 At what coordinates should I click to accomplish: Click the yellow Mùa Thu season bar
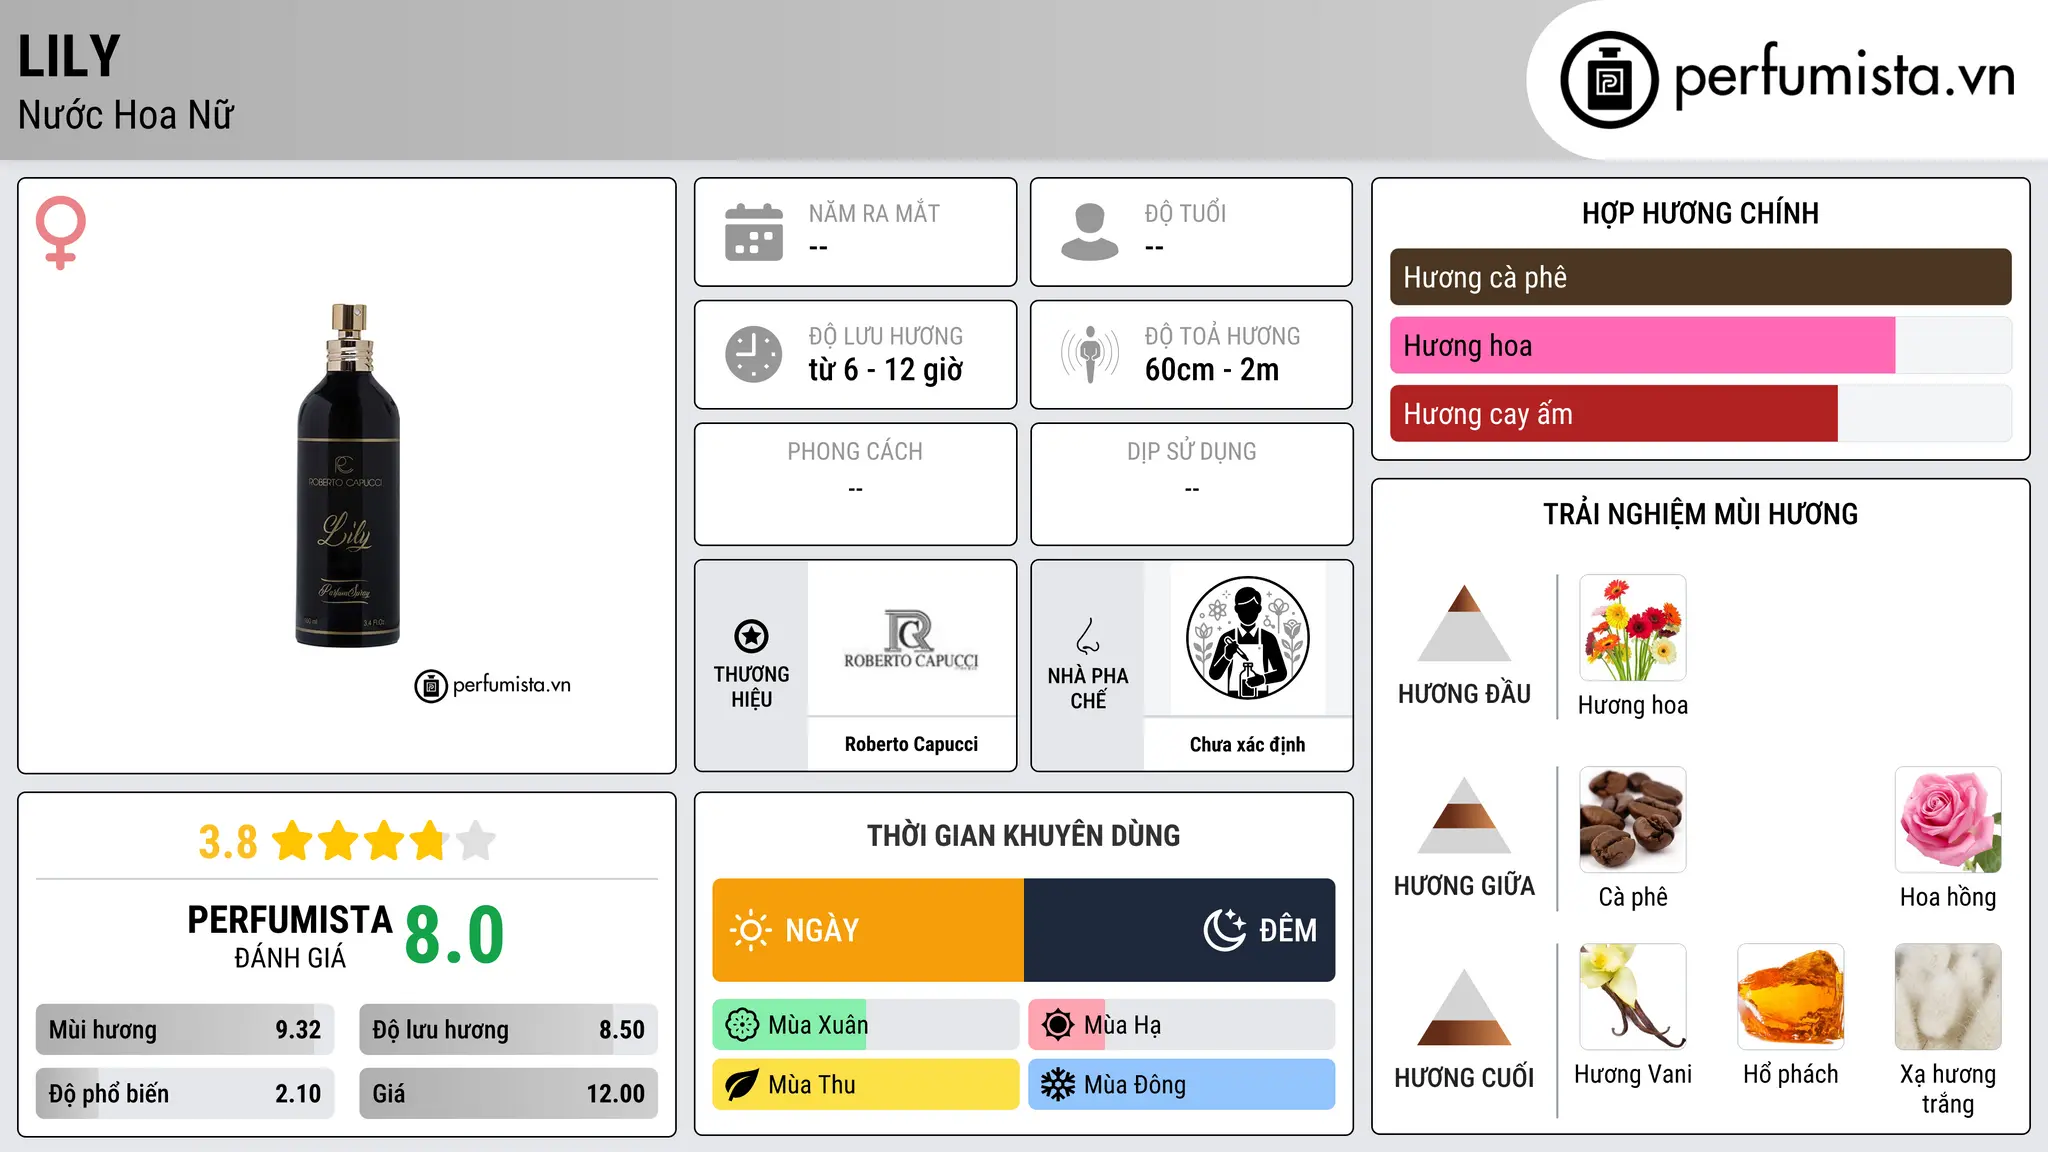[866, 1085]
